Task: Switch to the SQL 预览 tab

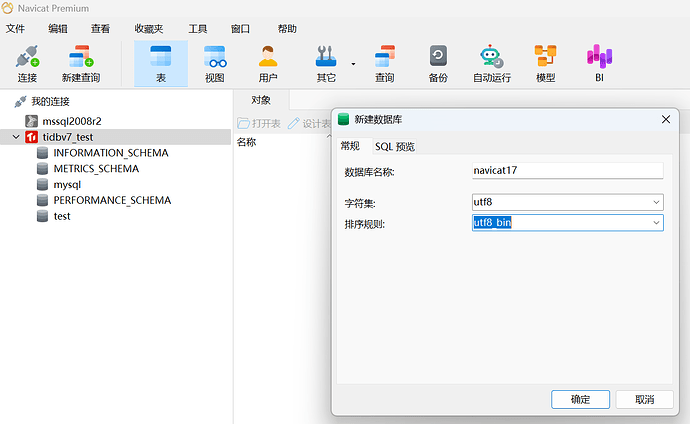Action: click(x=395, y=146)
